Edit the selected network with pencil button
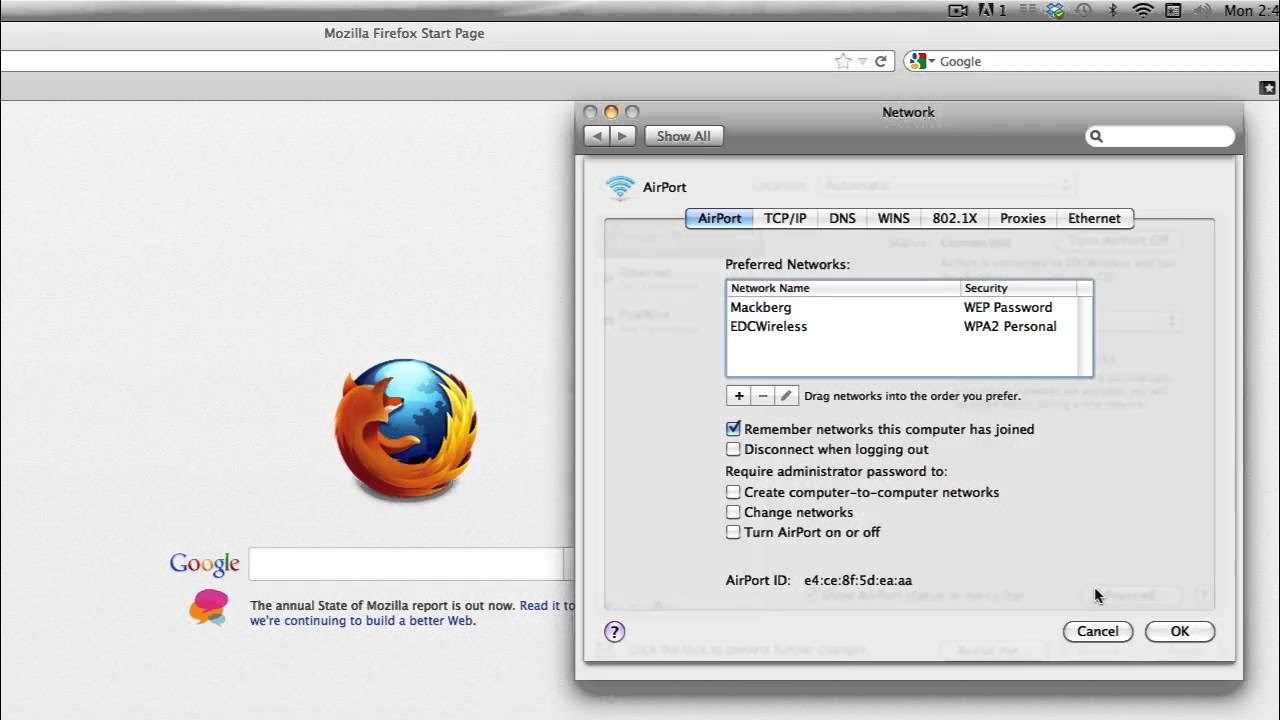1280x720 pixels. click(786, 396)
